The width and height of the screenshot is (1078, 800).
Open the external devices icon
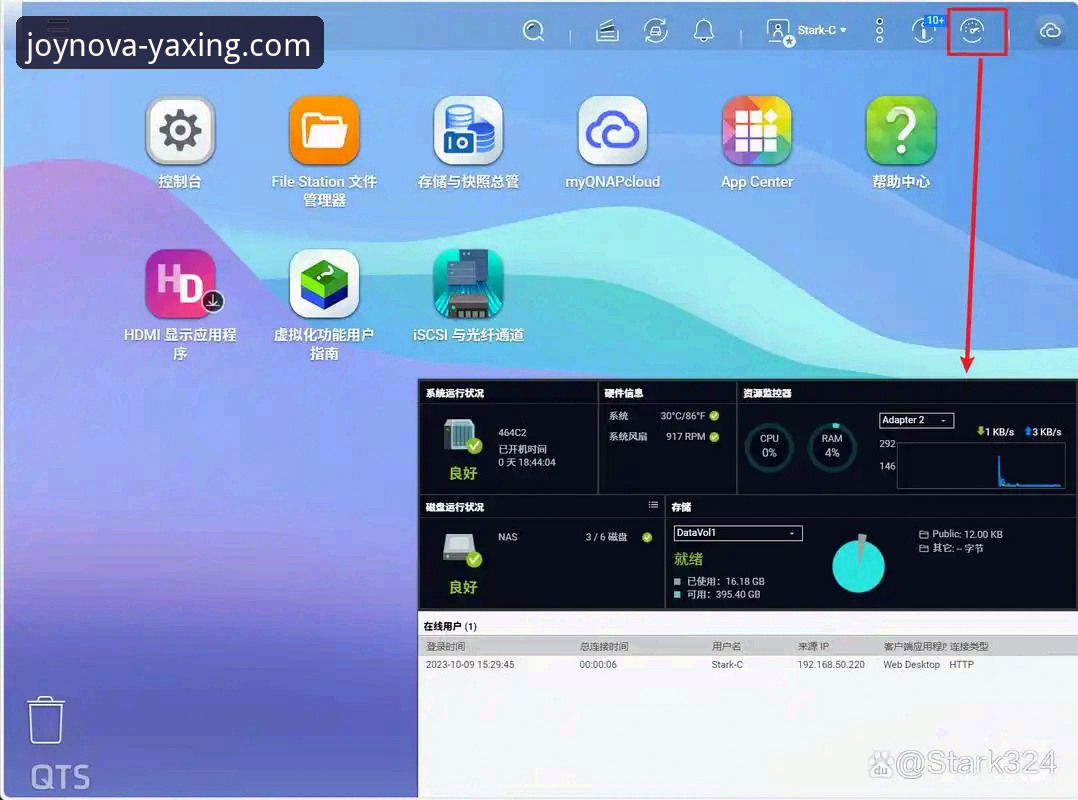[655, 30]
